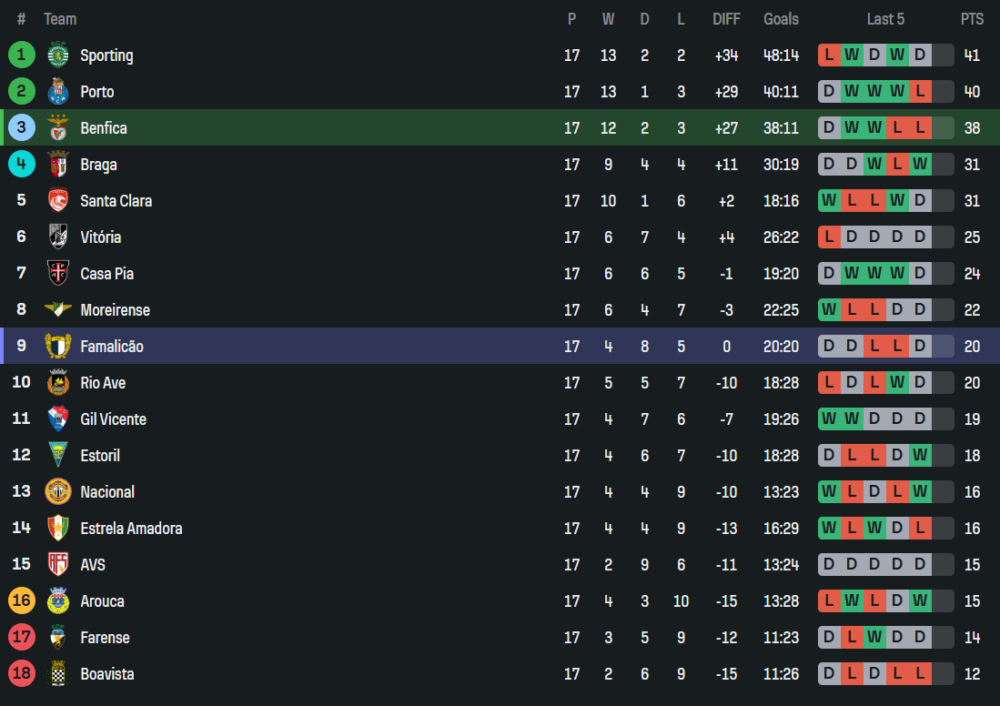Click Sporting's first red L result badge
Viewport: 1000px width, 706px height.
[829, 55]
